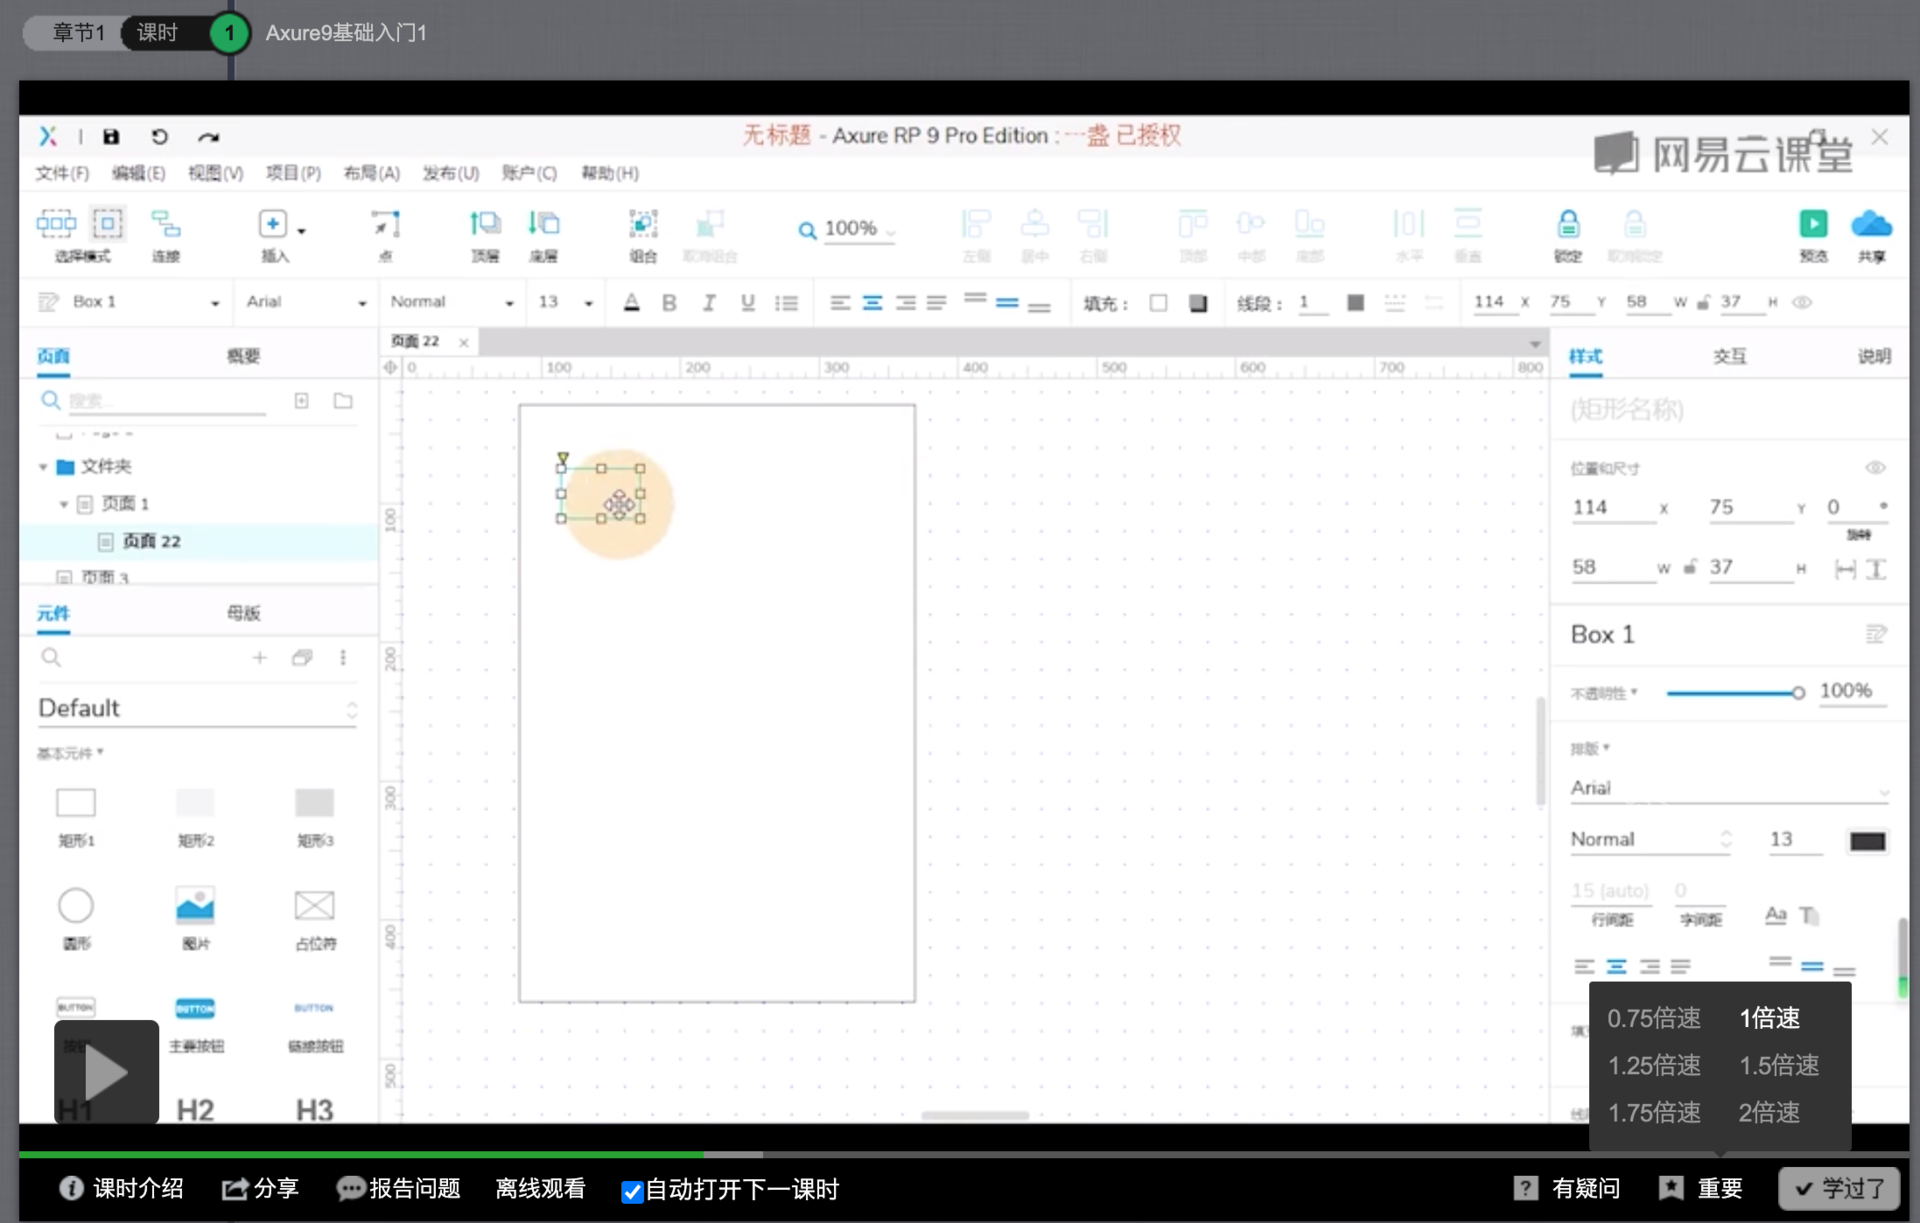1920x1223 pixels.
Task: Click the 分享 share button
Action: pyautogui.click(x=260, y=1188)
